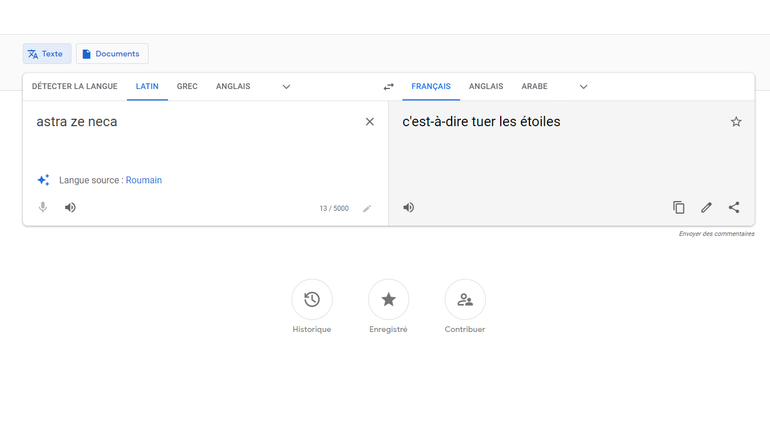
Task: Share the translation via share icon
Action: (734, 208)
